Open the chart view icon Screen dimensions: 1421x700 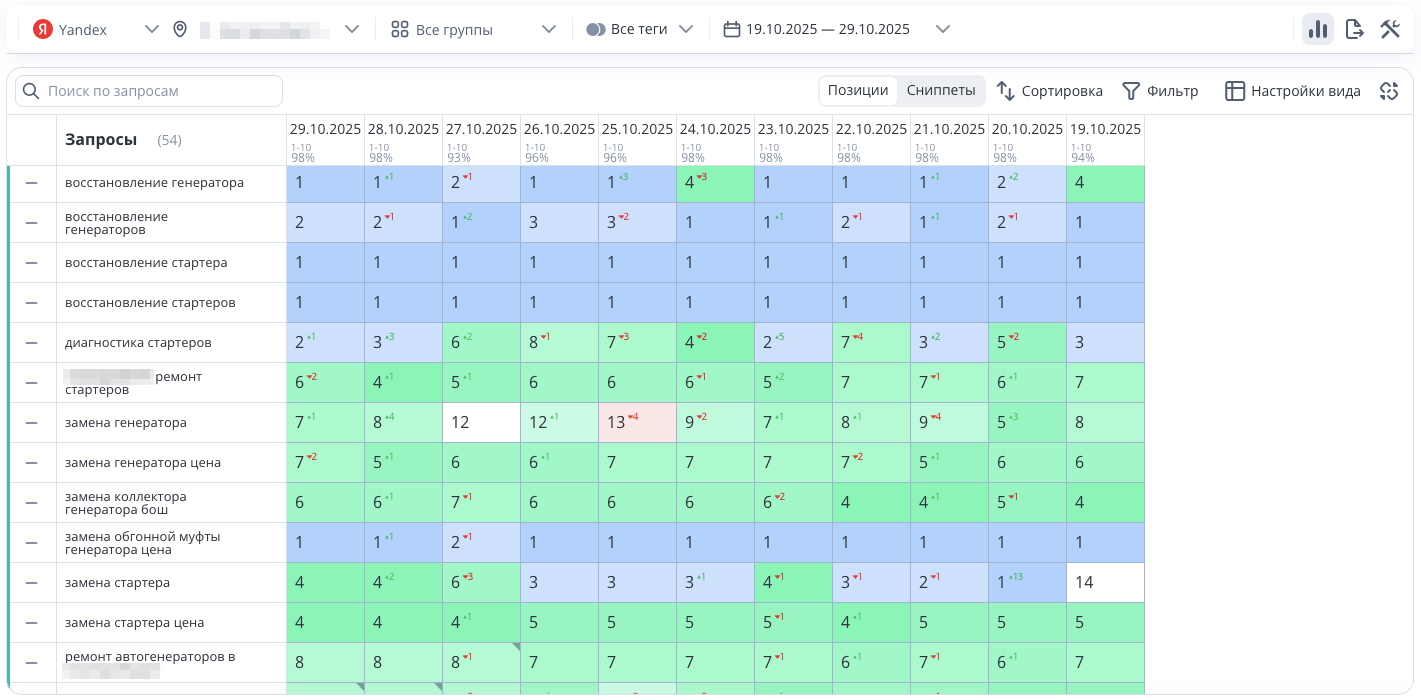coord(1317,29)
